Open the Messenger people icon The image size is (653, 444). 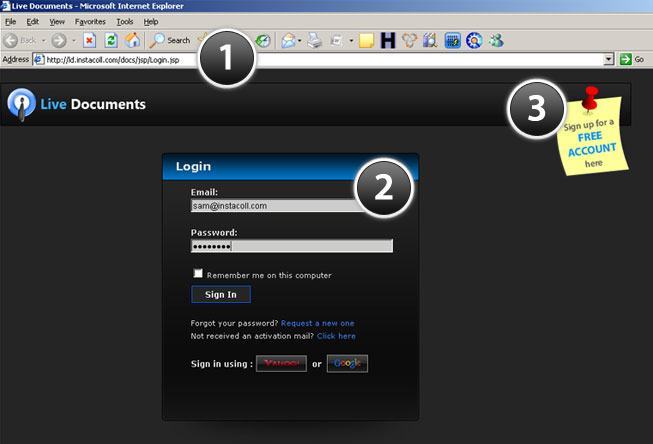(x=496, y=40)
